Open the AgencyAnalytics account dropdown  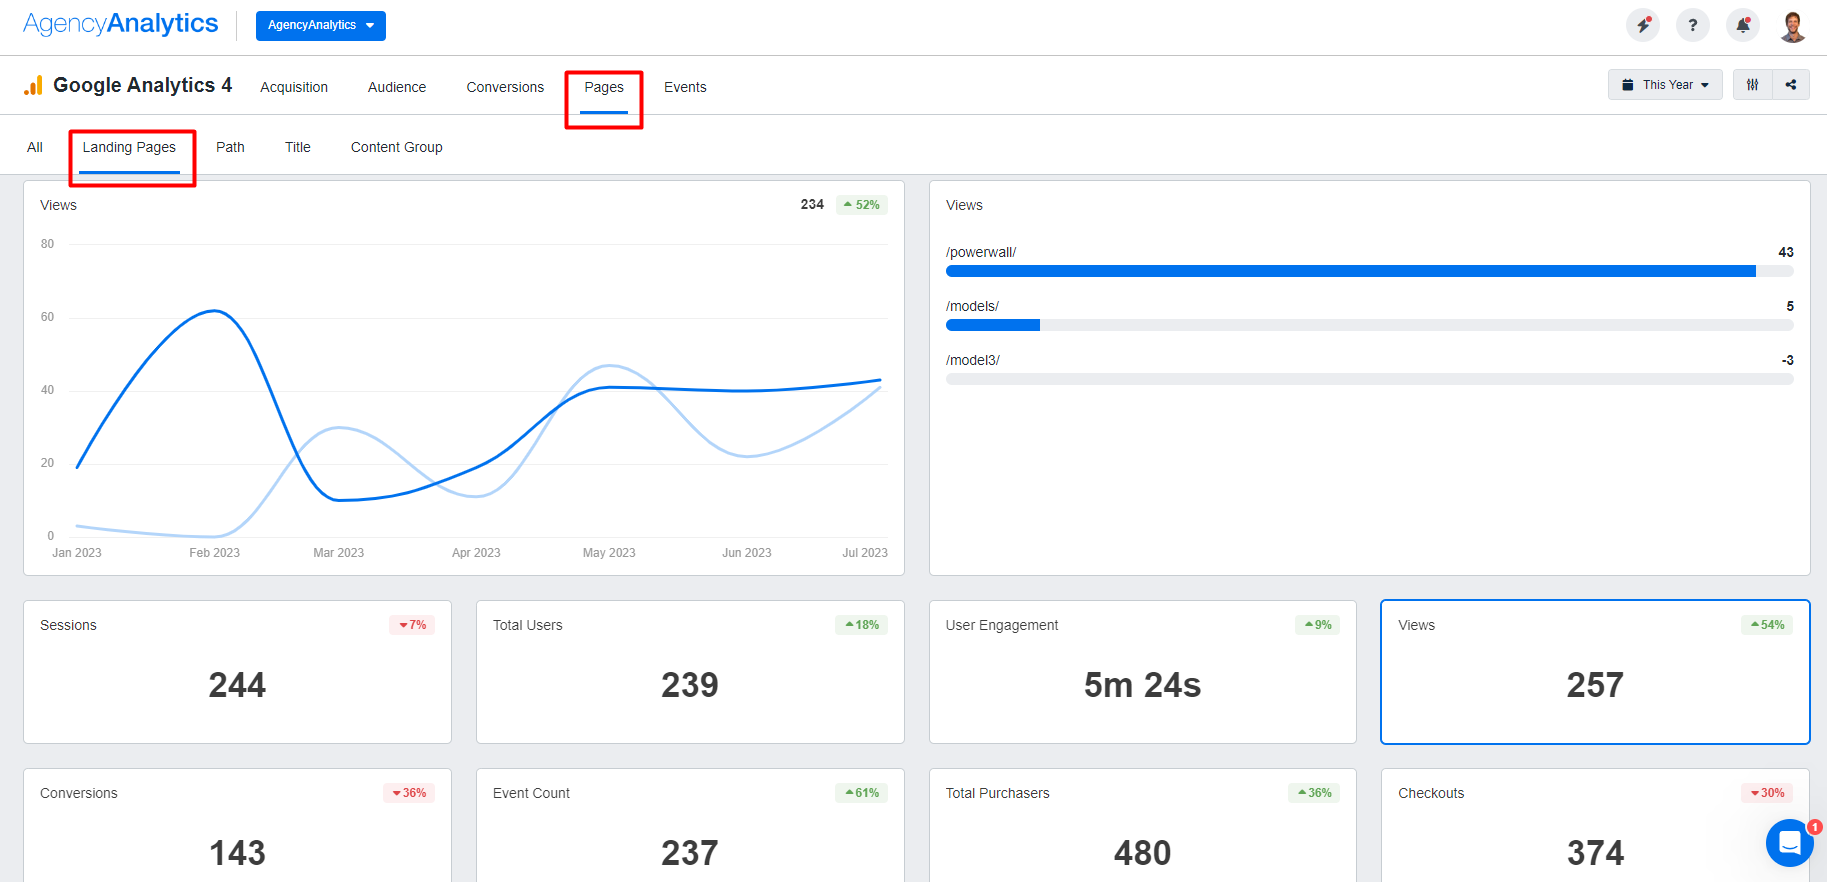pyautogui.click(x=320, y=25)
